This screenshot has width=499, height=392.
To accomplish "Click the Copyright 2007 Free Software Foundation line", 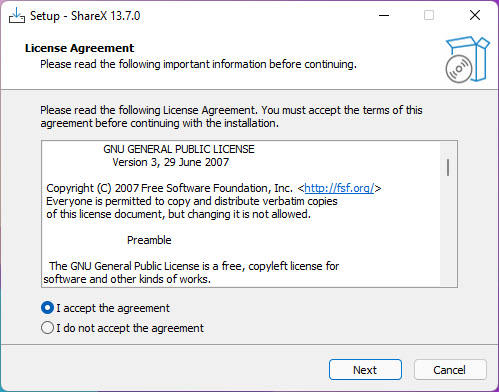I will pyautogui.click(x=214, y=188).
